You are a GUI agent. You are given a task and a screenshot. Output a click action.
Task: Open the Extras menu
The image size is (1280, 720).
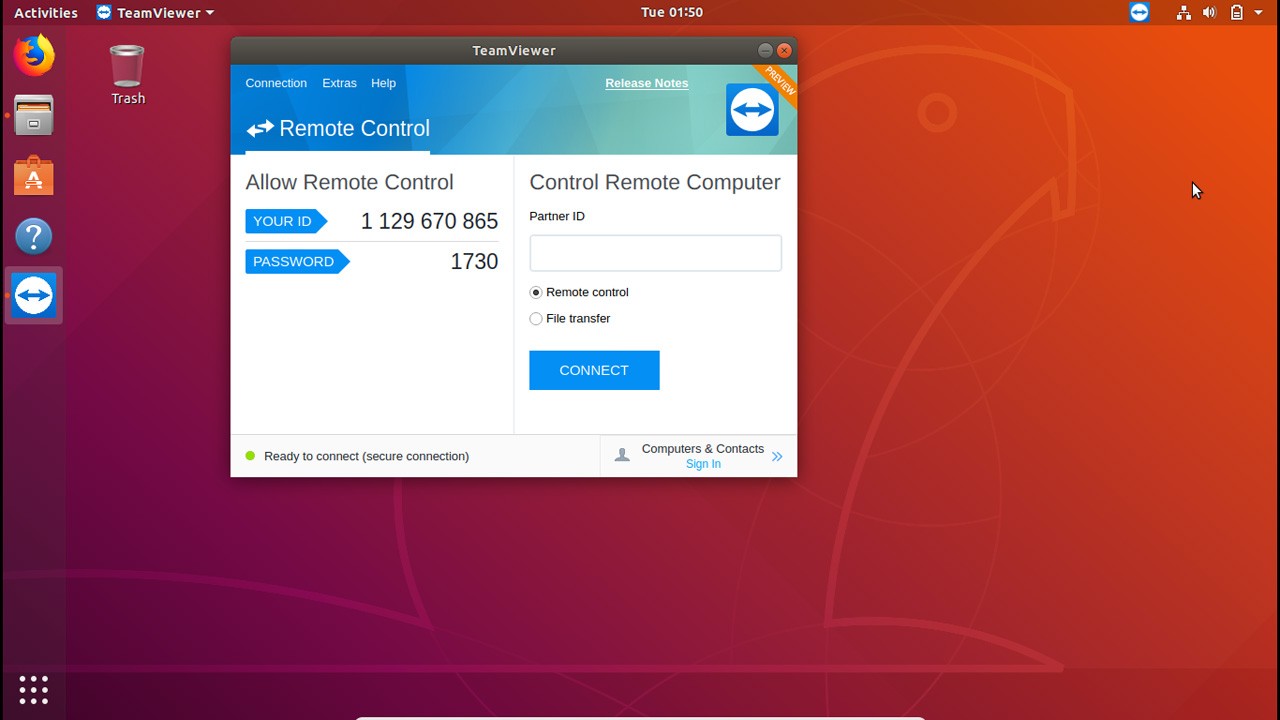(339, 83)
